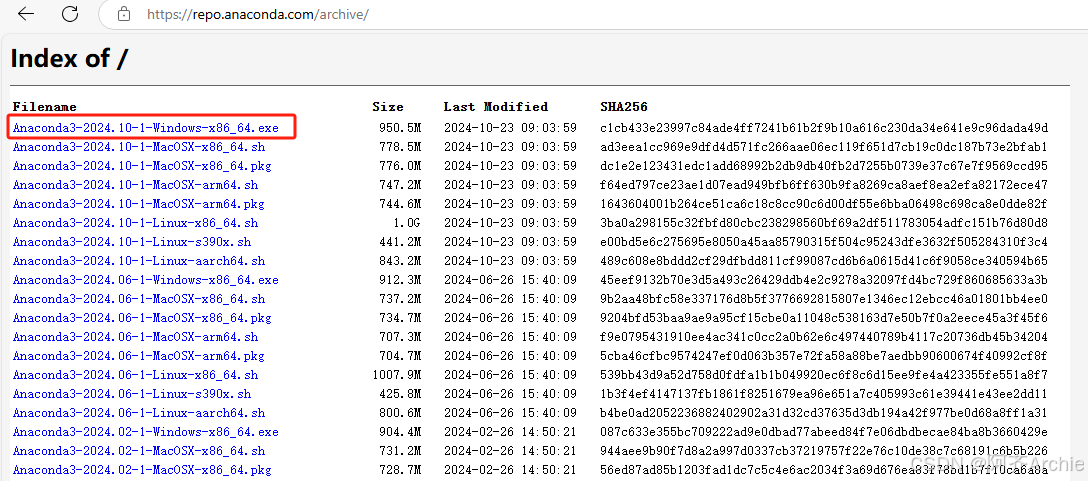1088x481 pixels.
Task: Click SHA256 hash starting with c1cb433e
Action: pos(824,128)
